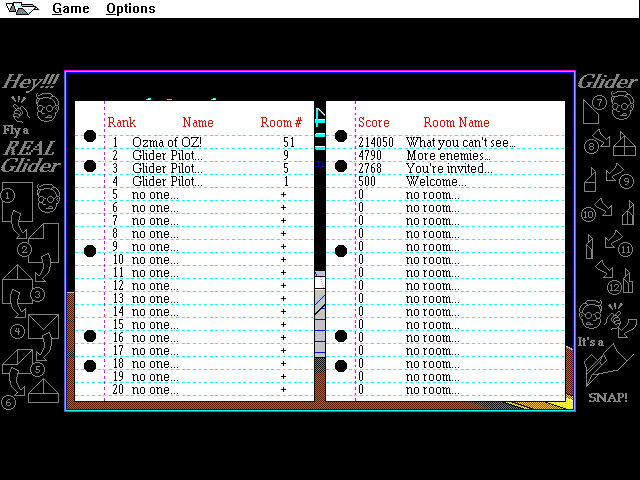640x480 pixels.
Task: Click the rank 4 Glider Pilot... entry
Action: coord(167,182)
